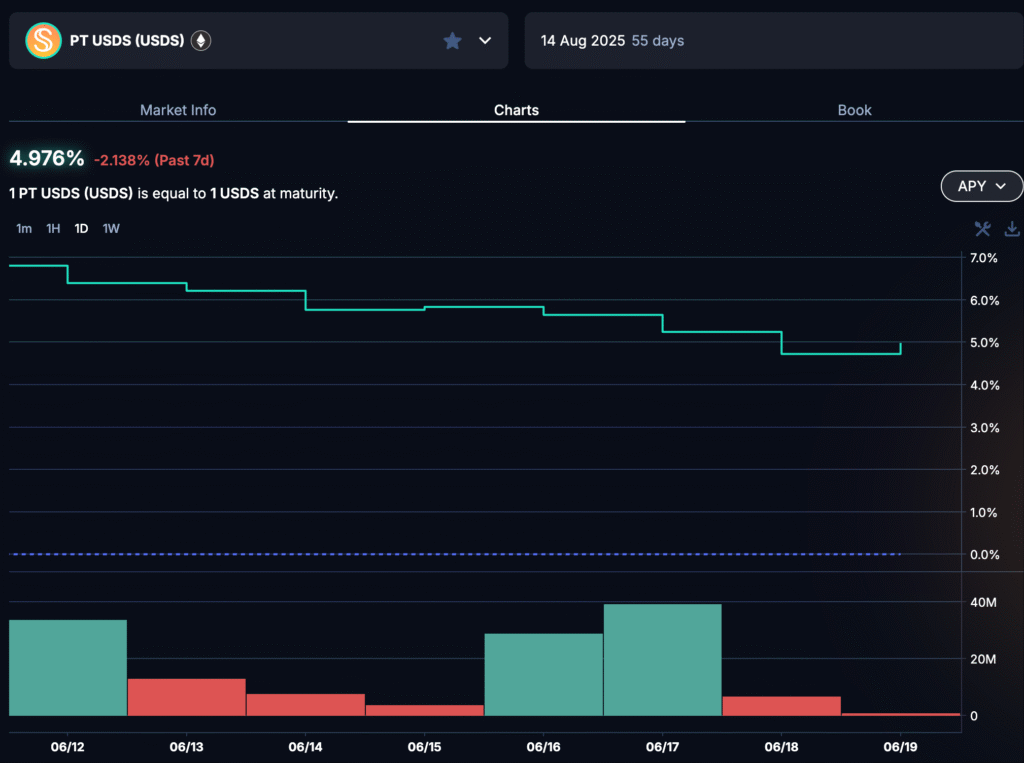Screen dimensions: 1024x763
Task: Click the 40M volume axis label
Action: point(984,602)
